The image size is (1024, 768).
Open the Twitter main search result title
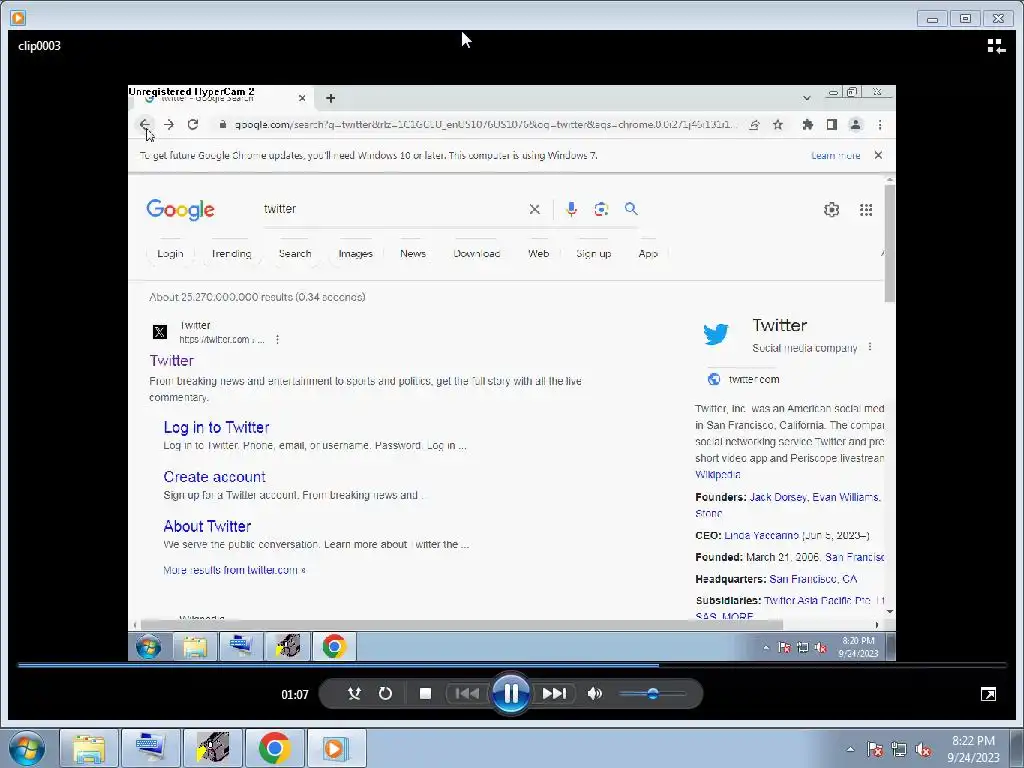click(172, 360)
